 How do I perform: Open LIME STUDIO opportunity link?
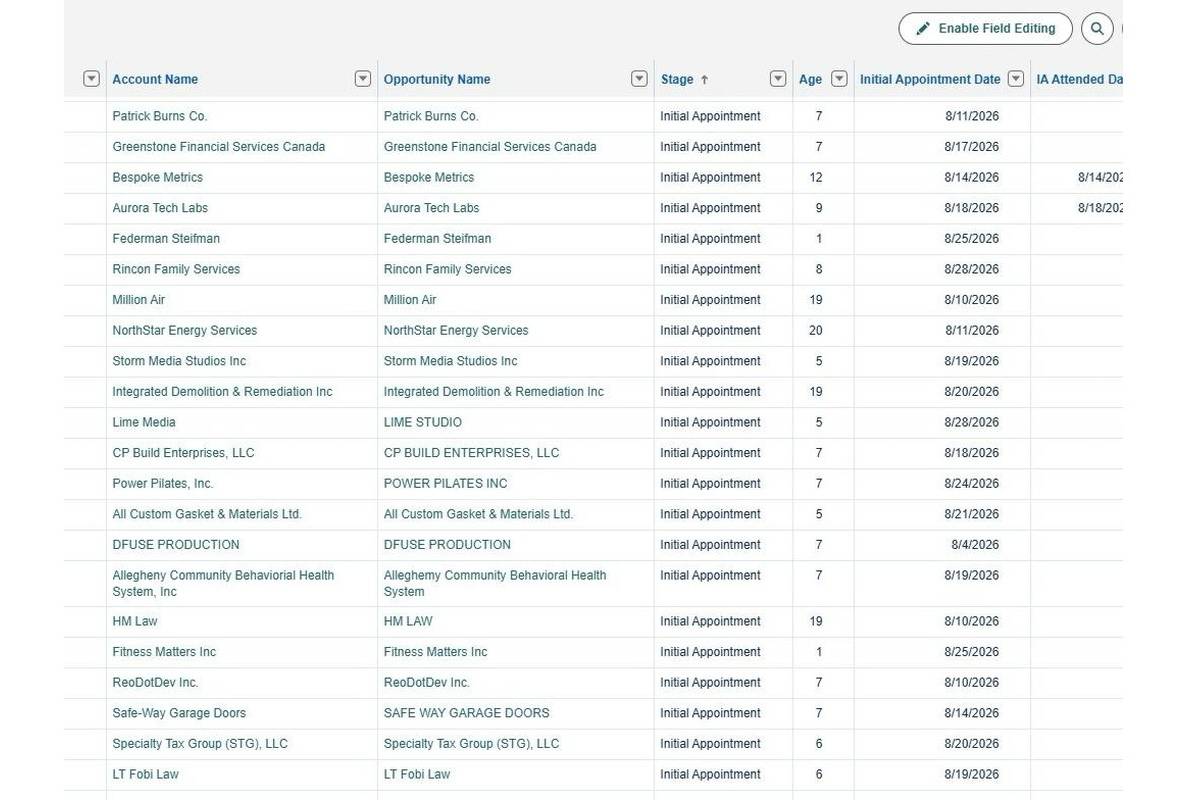point(422,422)
